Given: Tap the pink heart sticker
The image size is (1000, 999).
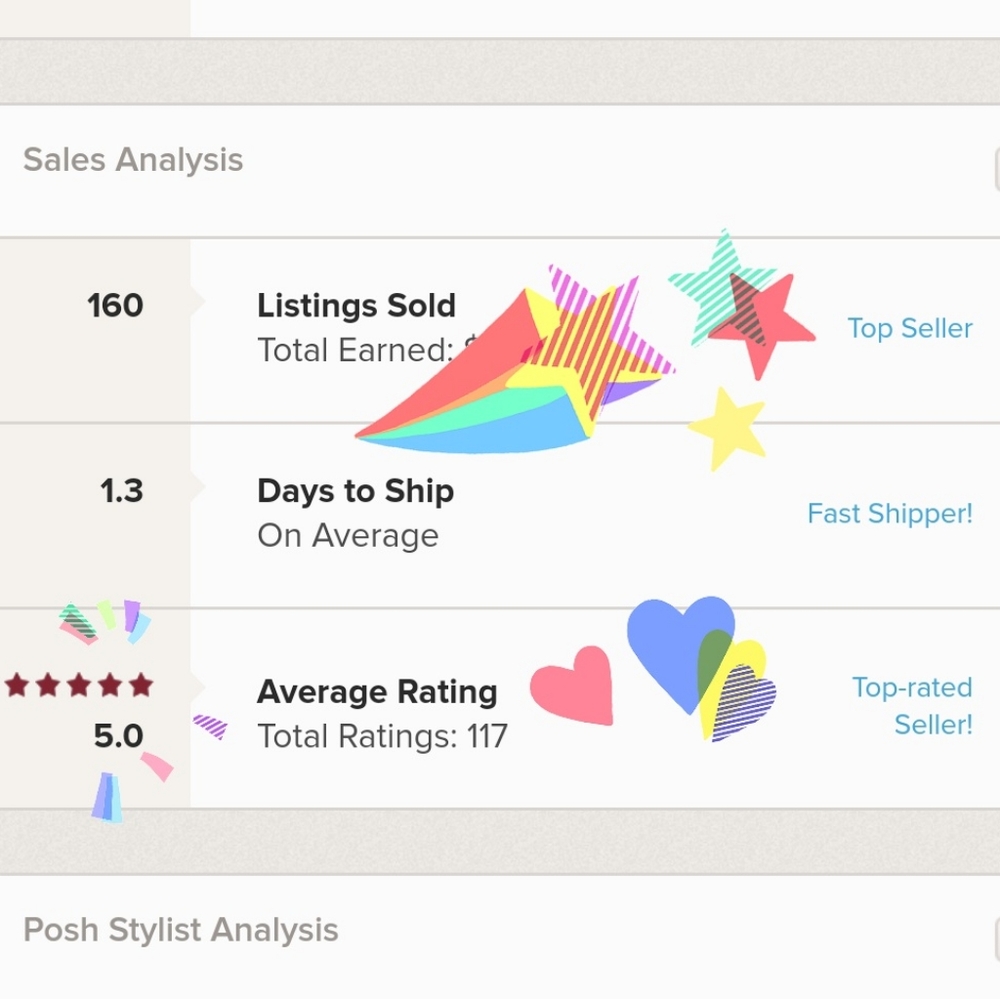Looking at the screenshot, I should click(x=574, y=687).
